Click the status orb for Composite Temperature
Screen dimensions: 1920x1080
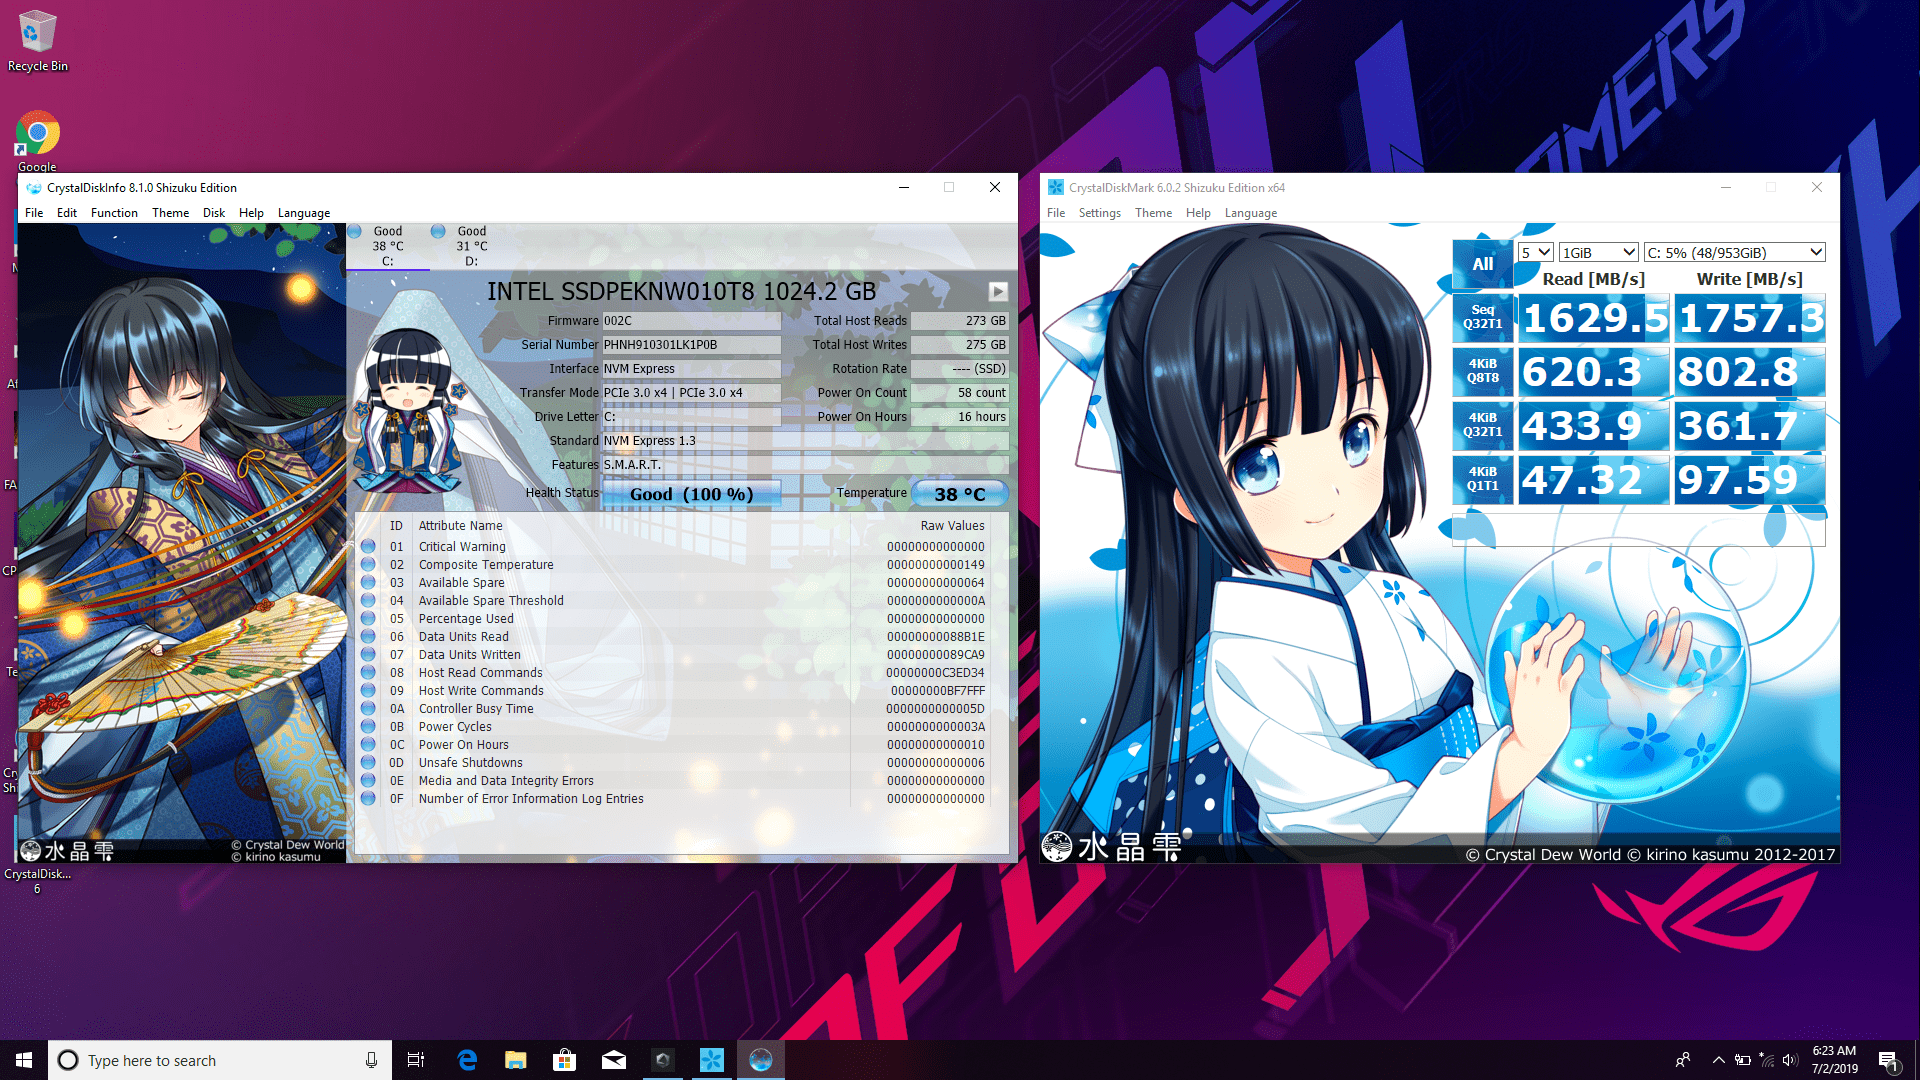368,564
